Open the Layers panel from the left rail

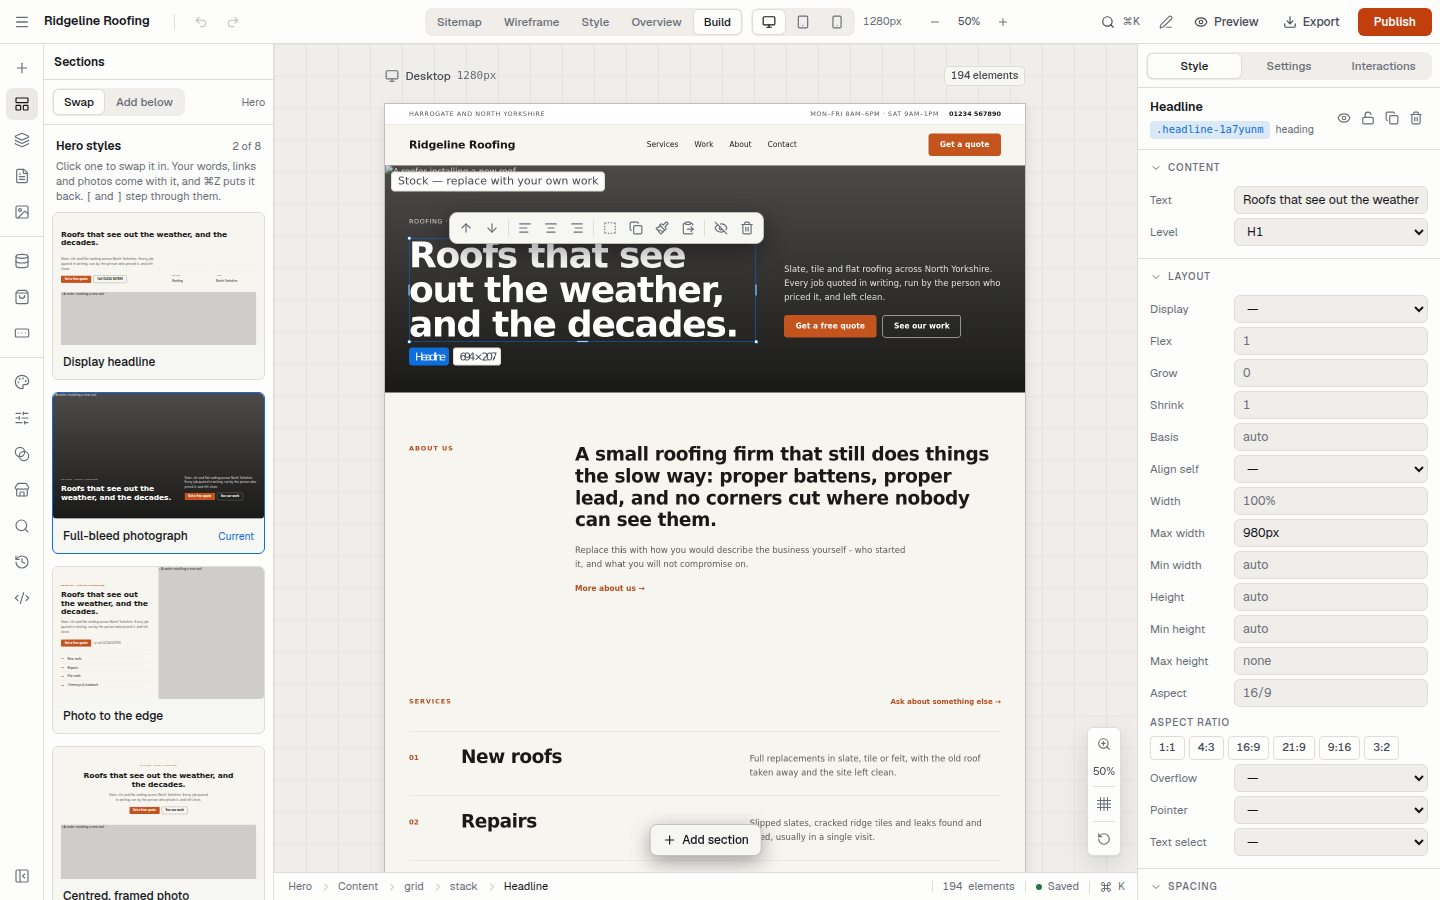pos(22,140)
